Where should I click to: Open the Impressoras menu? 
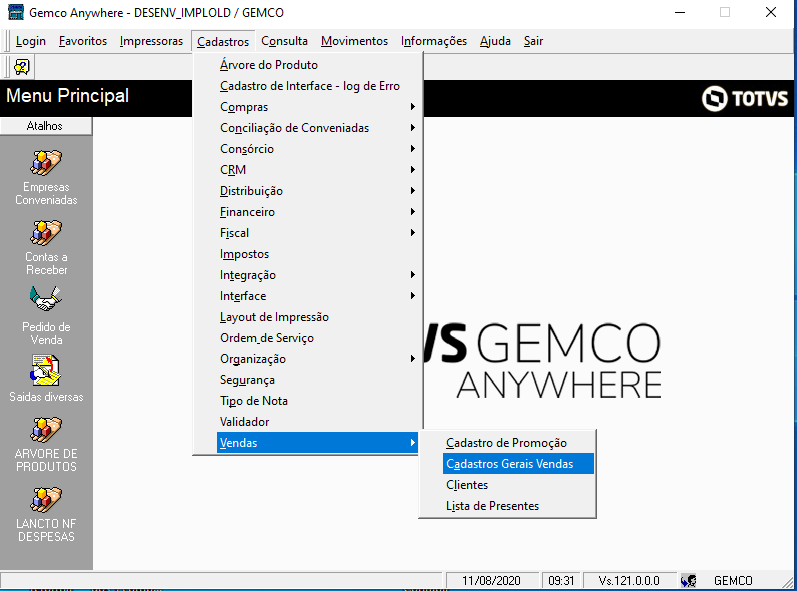151,41
